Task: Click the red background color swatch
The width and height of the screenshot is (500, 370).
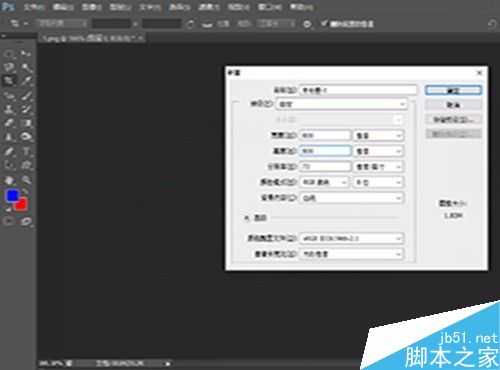Action: click(x=22, y=205)
